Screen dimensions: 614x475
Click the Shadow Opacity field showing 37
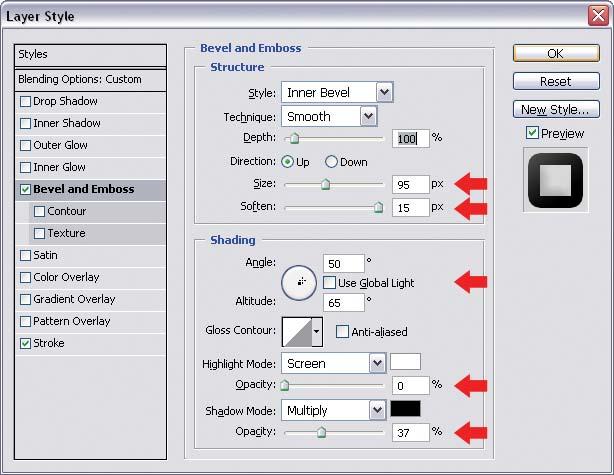(x=411, y=432)
